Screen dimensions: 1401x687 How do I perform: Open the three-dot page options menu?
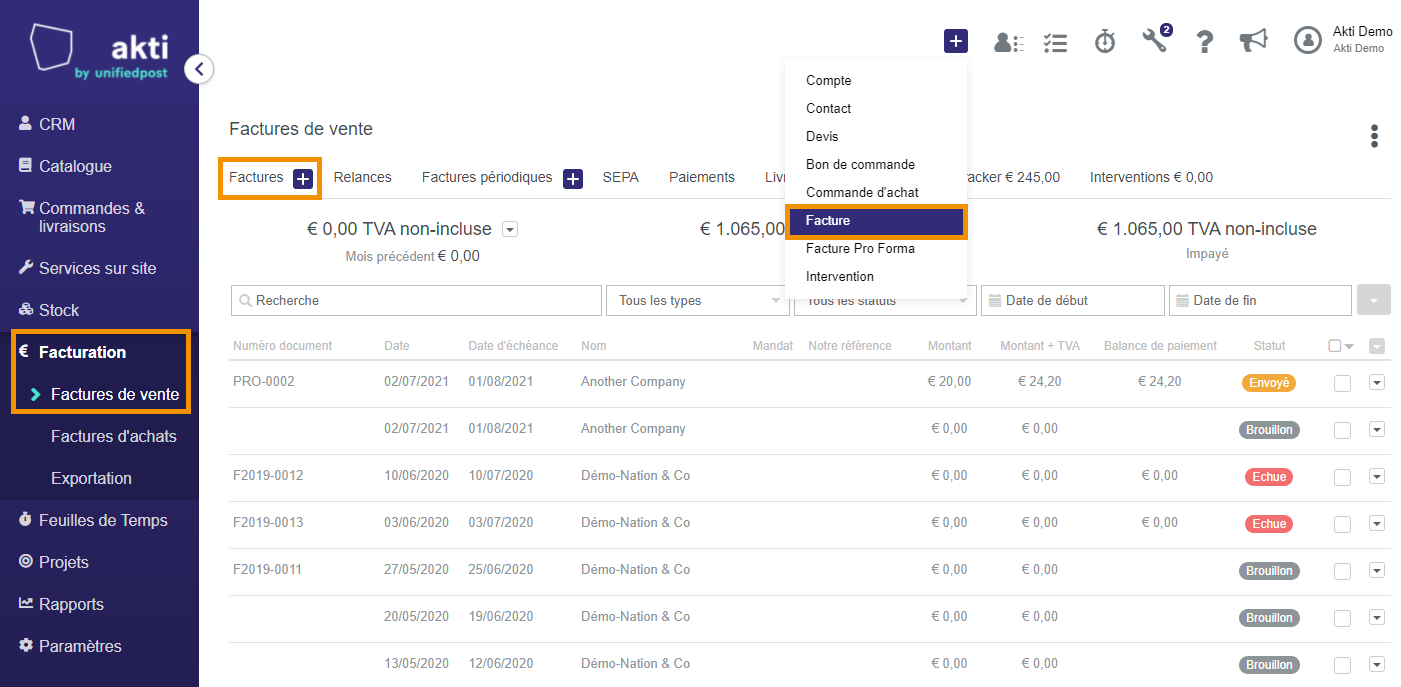click(x=1375, y=136)
